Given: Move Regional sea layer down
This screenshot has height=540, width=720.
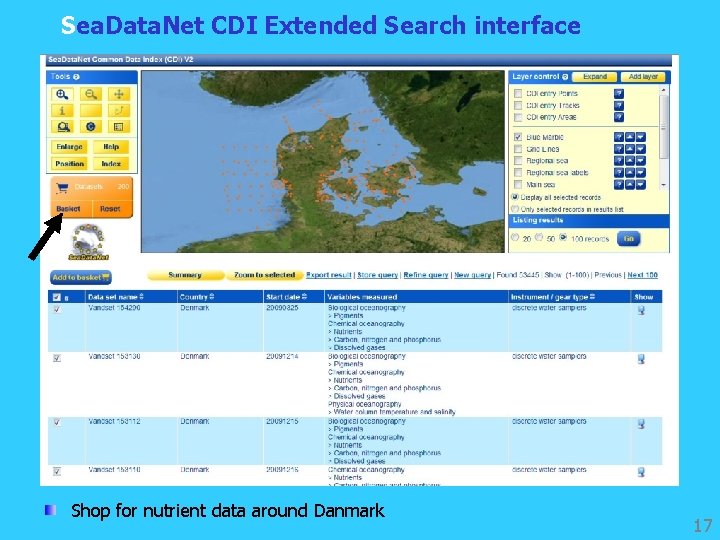Looking at the screenshot, I should [x=641, y=161].
